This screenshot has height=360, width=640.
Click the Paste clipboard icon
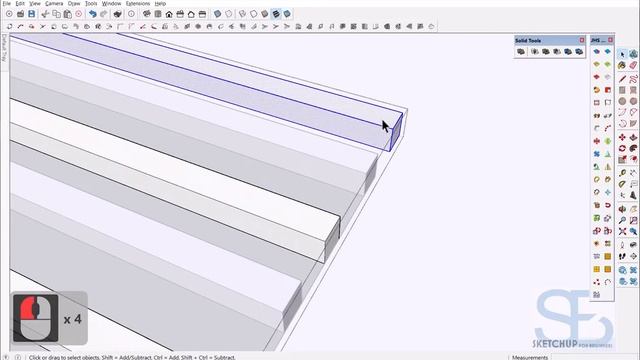[x=68, y=14]
